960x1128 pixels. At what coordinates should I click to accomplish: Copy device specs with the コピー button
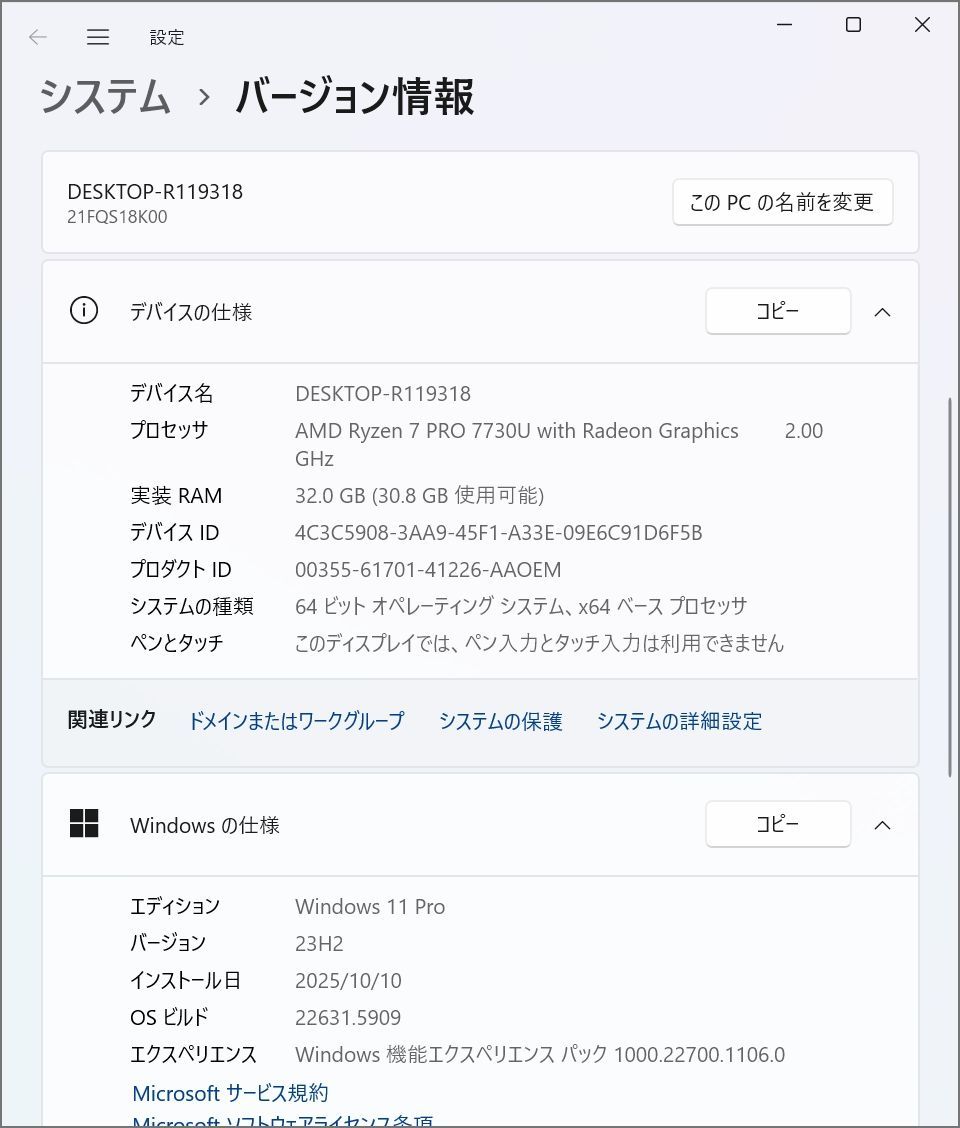(778, 311)
